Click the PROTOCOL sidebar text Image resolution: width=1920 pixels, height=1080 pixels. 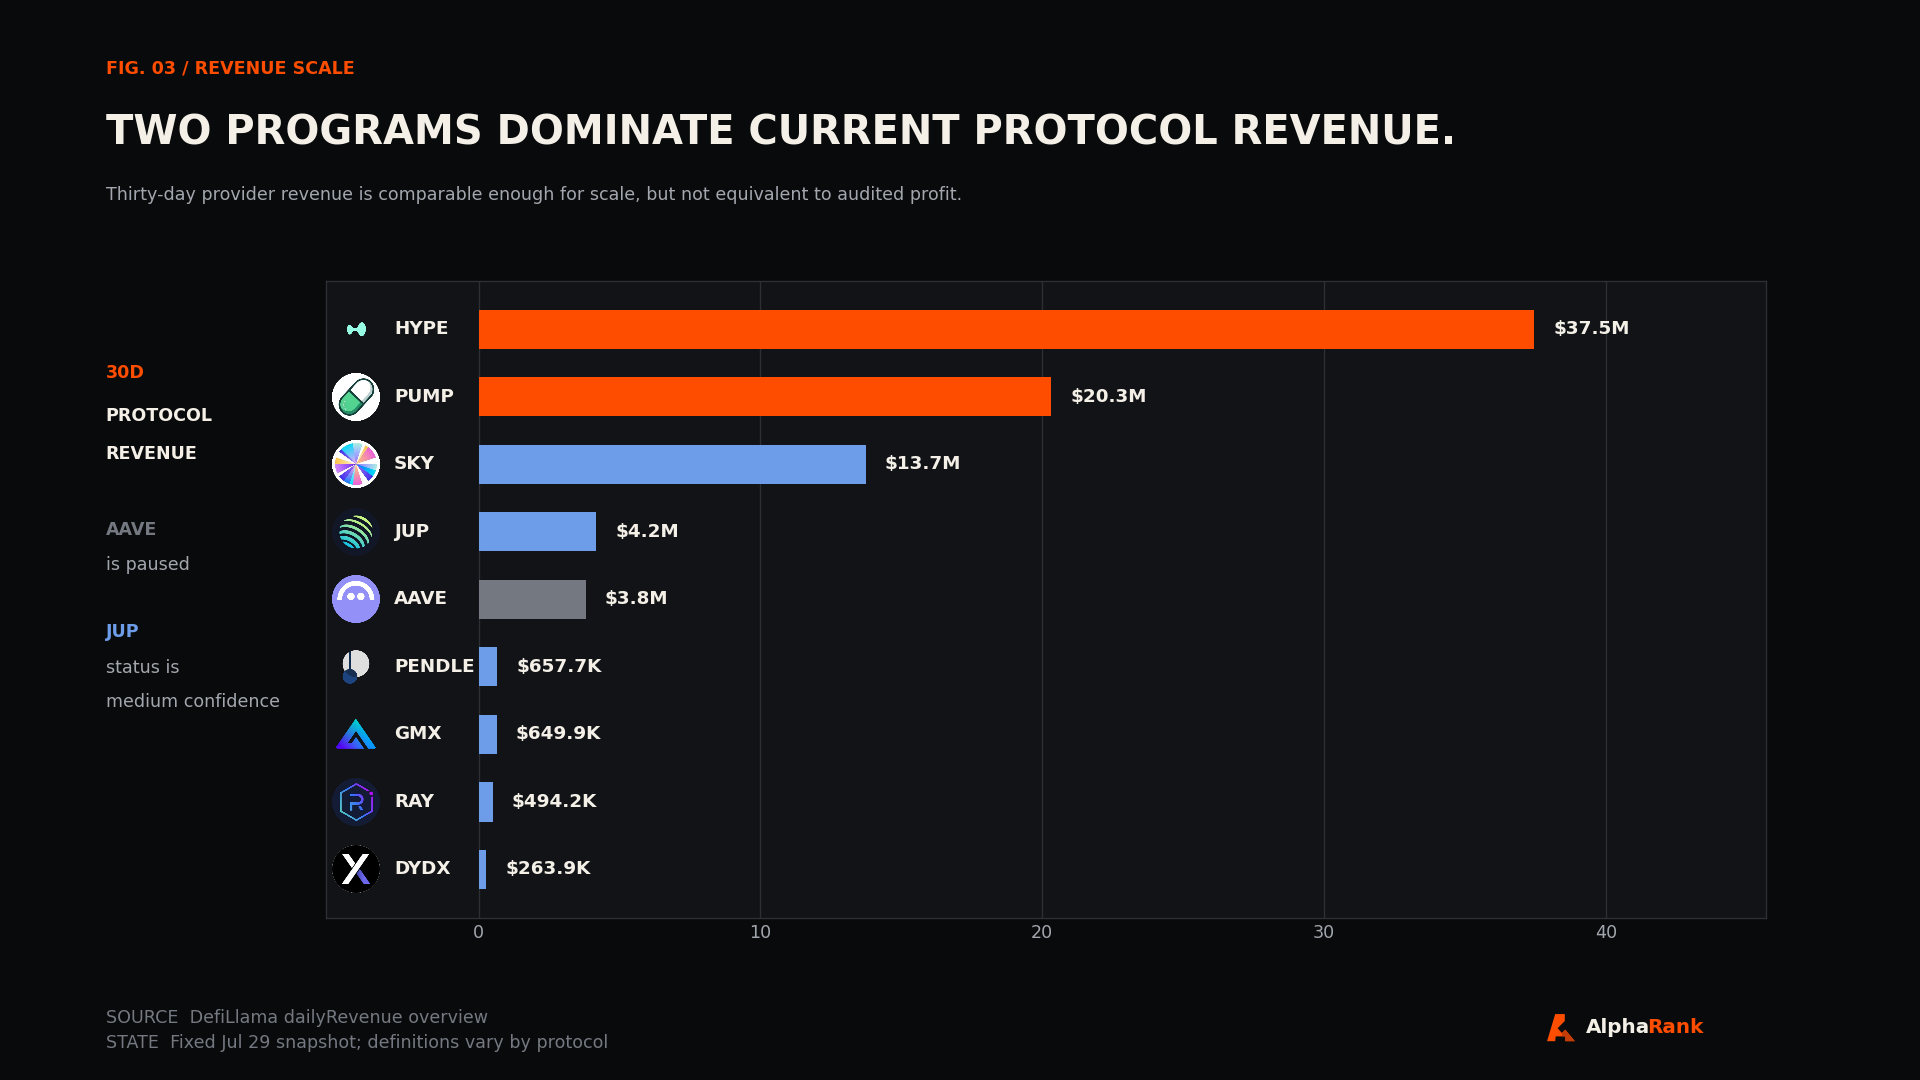pos(159,415)
